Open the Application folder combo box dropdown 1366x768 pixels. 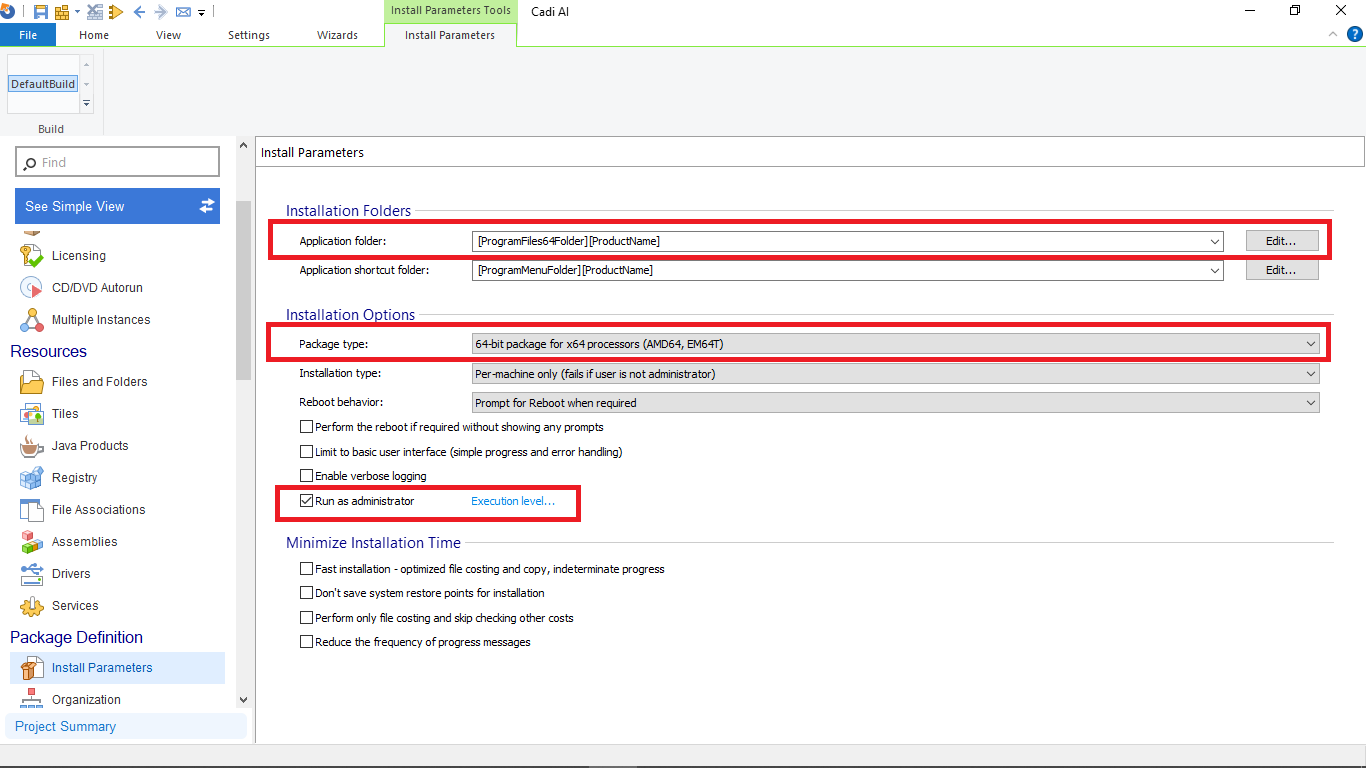pos(1215,241)
